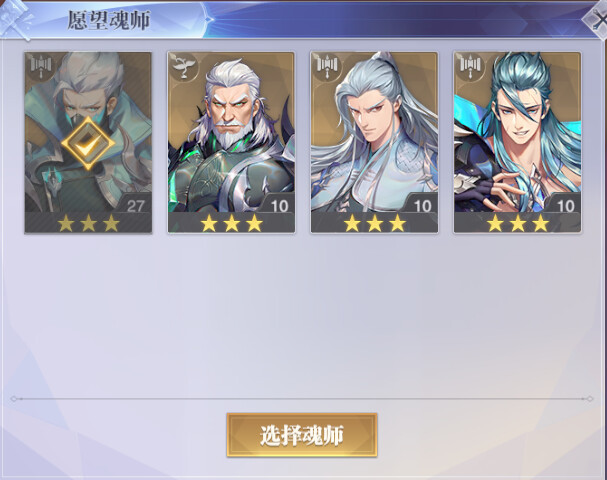The height and width of the screenshot is (480, 607).
Task: Click the class emblem on the silver ponytail card
Action: 326,66
